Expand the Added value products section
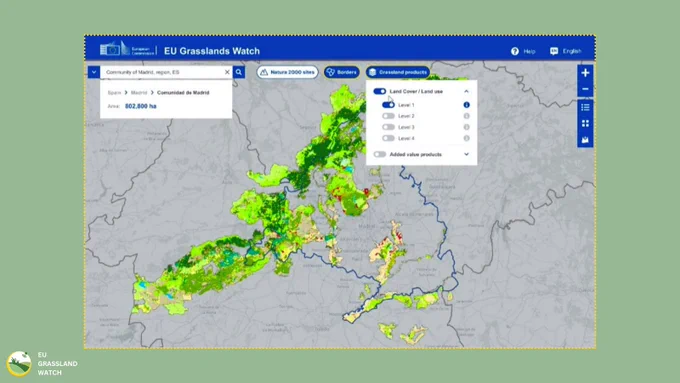Screen dimensions: 680x383 point(466,154)
